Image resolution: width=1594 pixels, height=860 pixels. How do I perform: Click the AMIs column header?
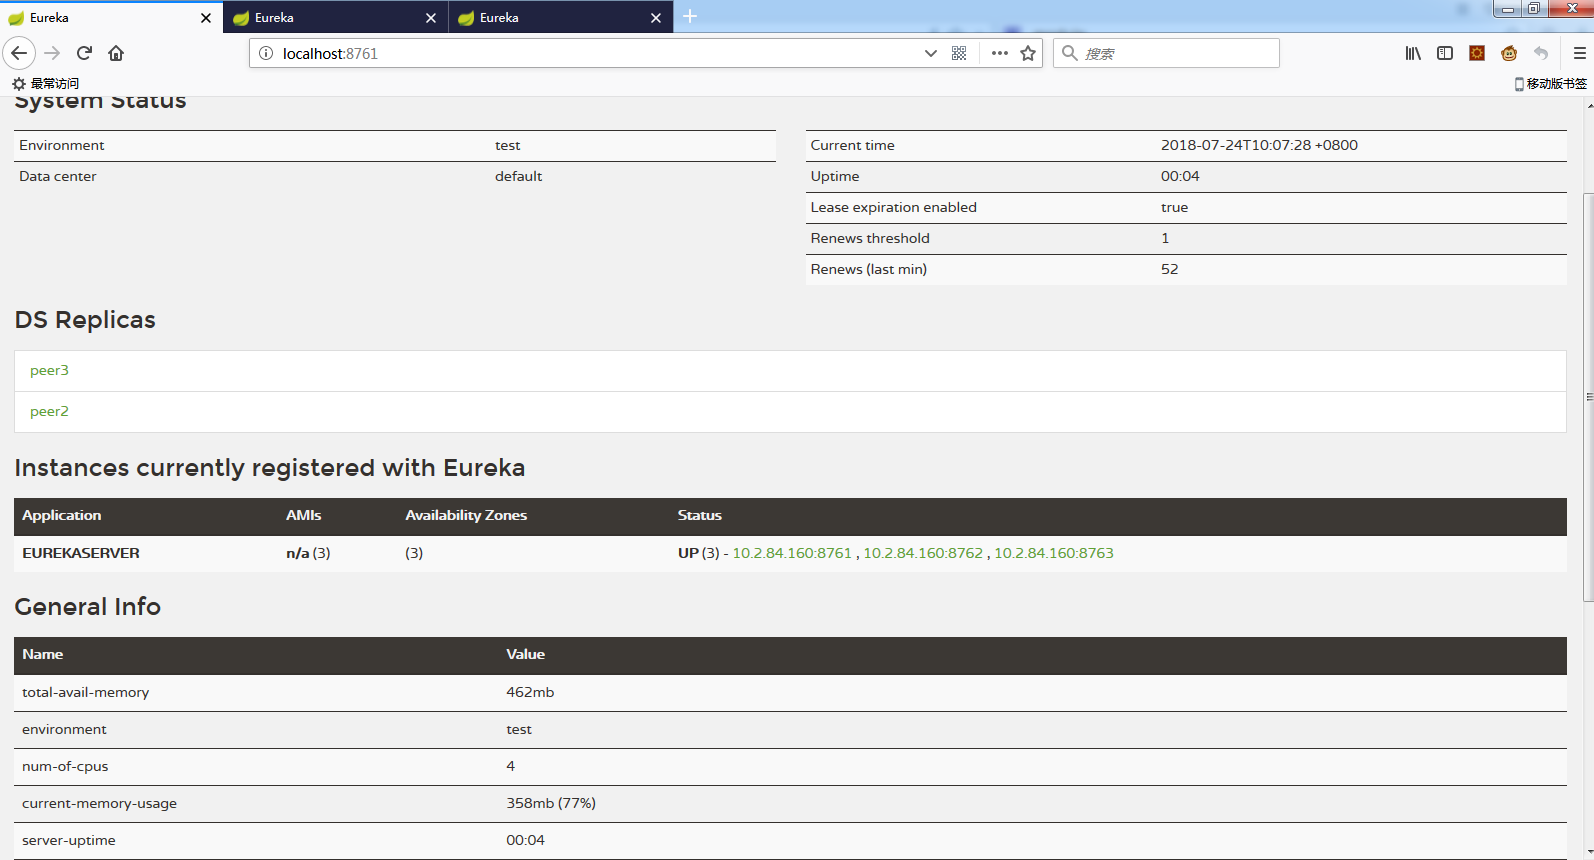click(304, 515)
